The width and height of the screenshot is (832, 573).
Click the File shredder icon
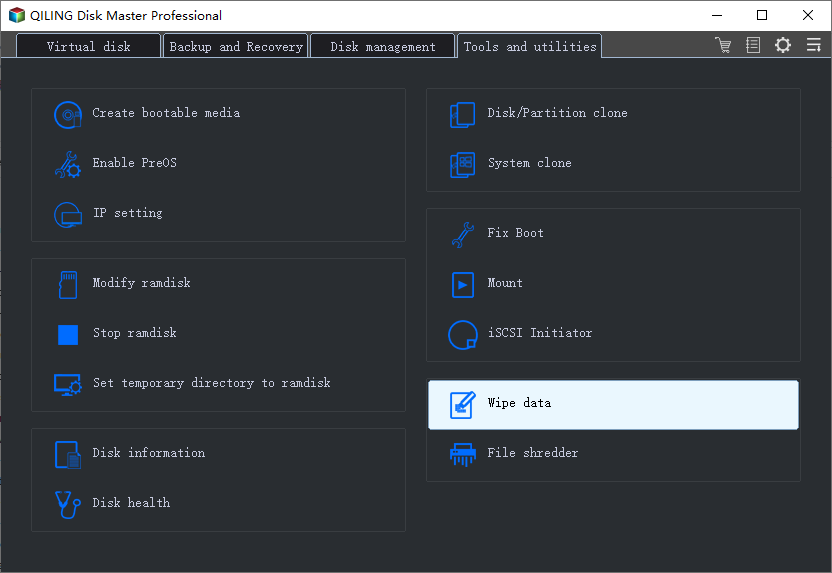(463, 455)
